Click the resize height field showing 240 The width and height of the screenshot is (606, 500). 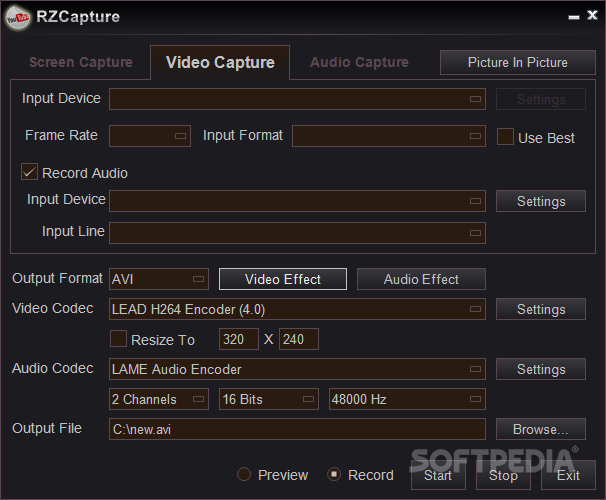[x=299, y=339]
